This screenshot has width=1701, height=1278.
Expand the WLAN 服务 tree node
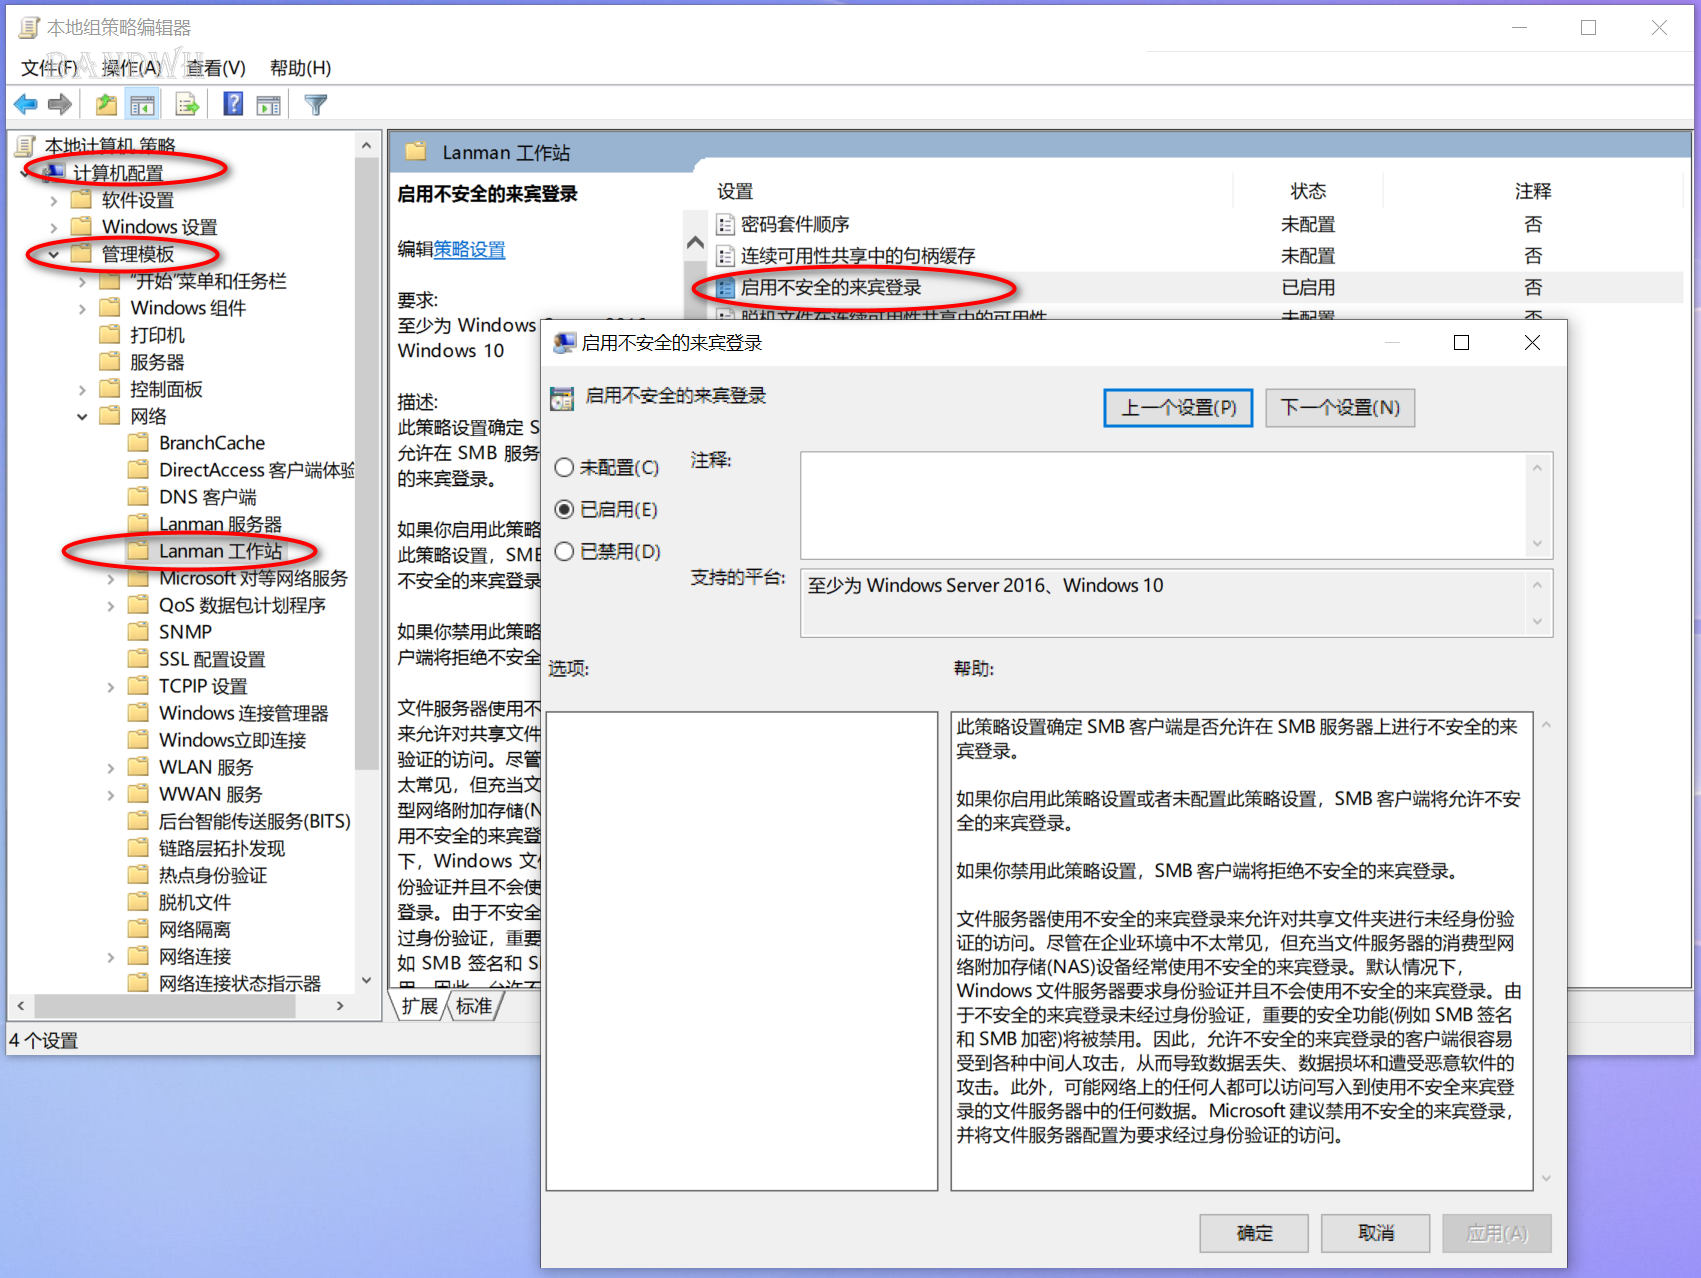111,767
